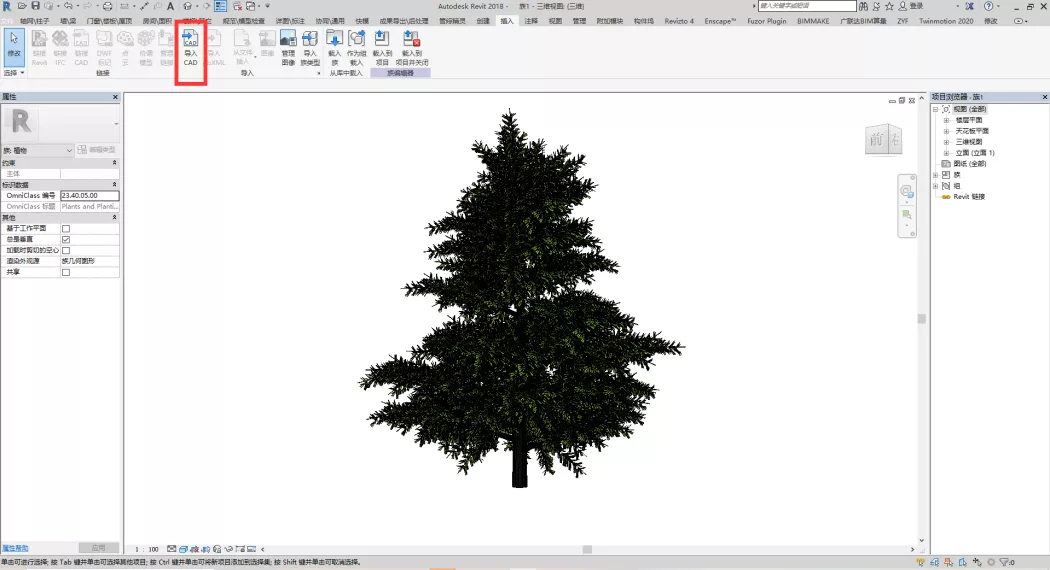The width and height of the screenshot is (1050, 570).
Task: Toggle the 共享 (Shared) checkbox
Action: (66, 272)
